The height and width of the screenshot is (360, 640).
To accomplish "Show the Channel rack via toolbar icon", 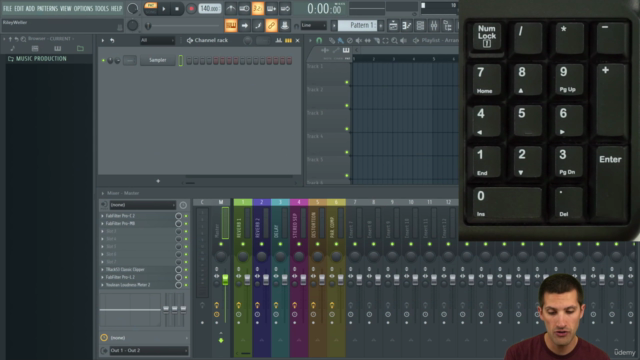I will pos(420,26).
